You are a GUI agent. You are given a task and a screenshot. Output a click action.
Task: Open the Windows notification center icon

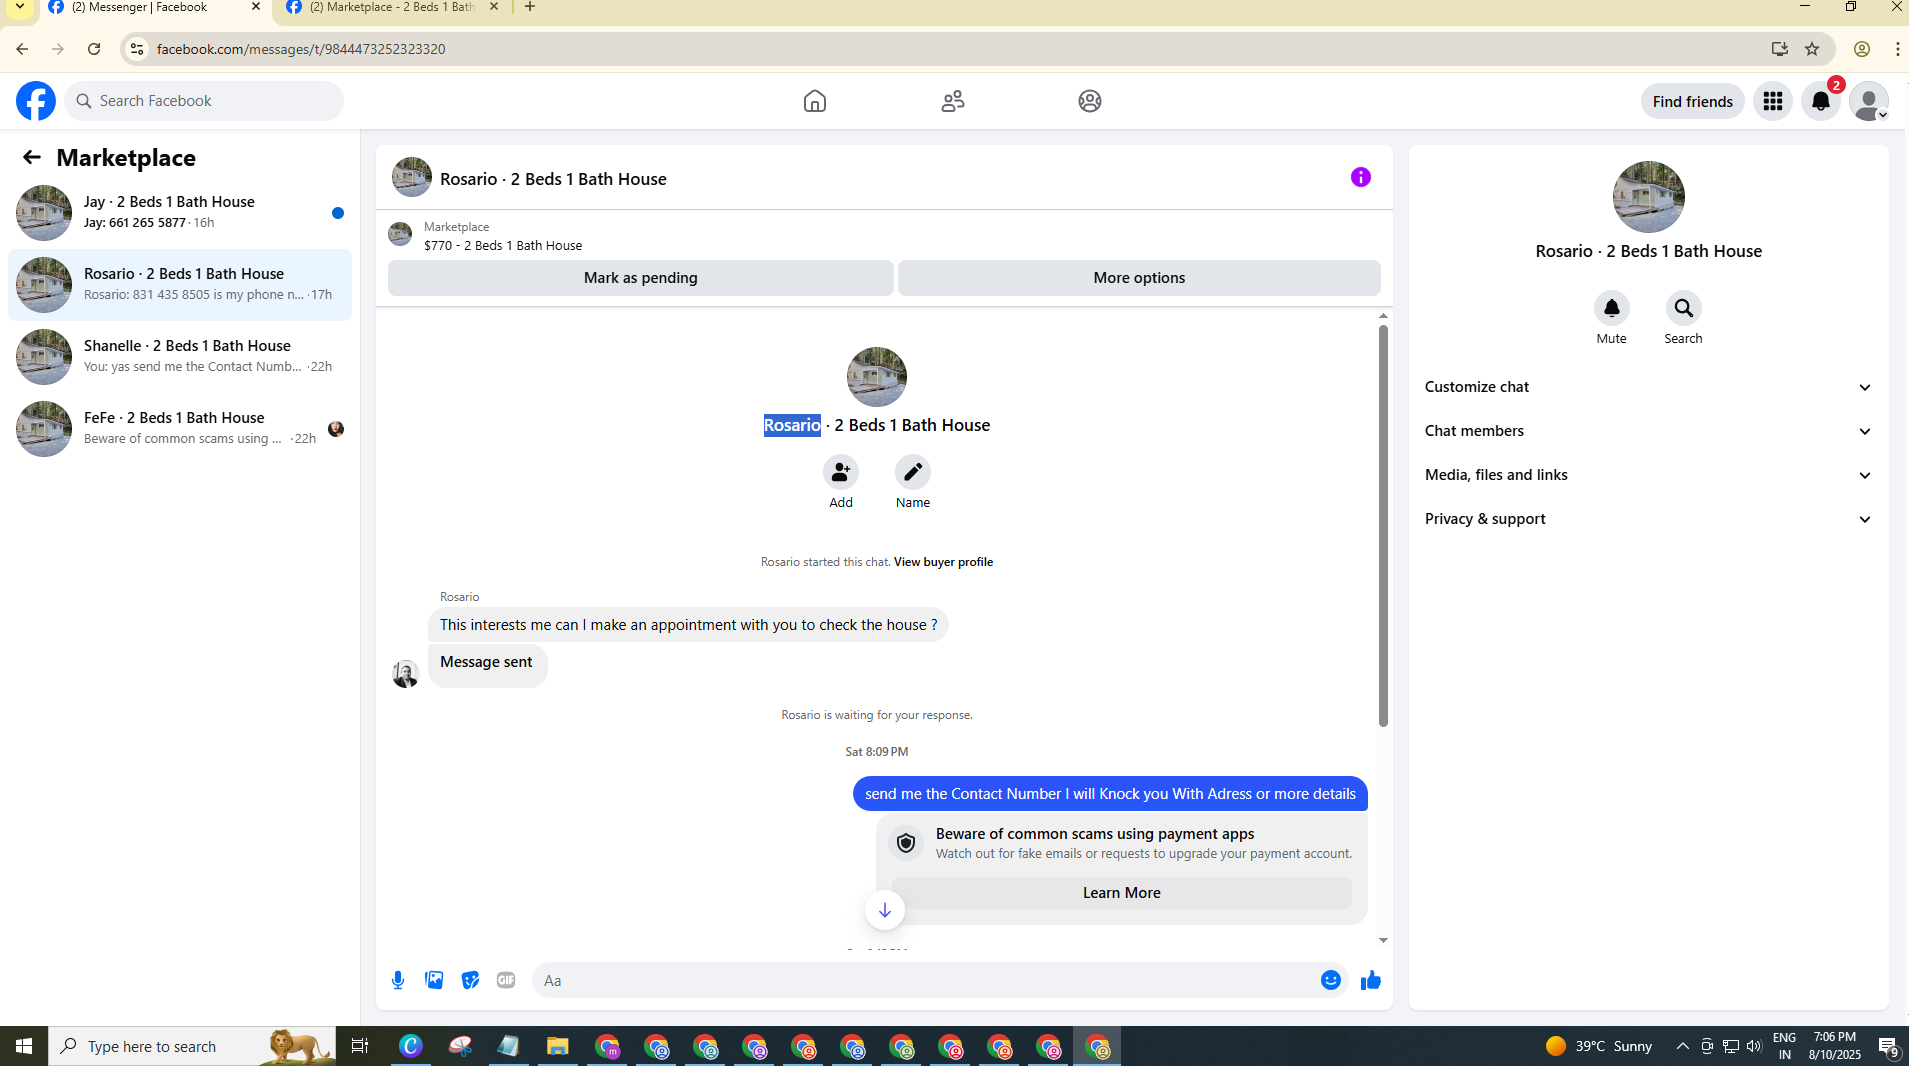coord(1888,1046)
